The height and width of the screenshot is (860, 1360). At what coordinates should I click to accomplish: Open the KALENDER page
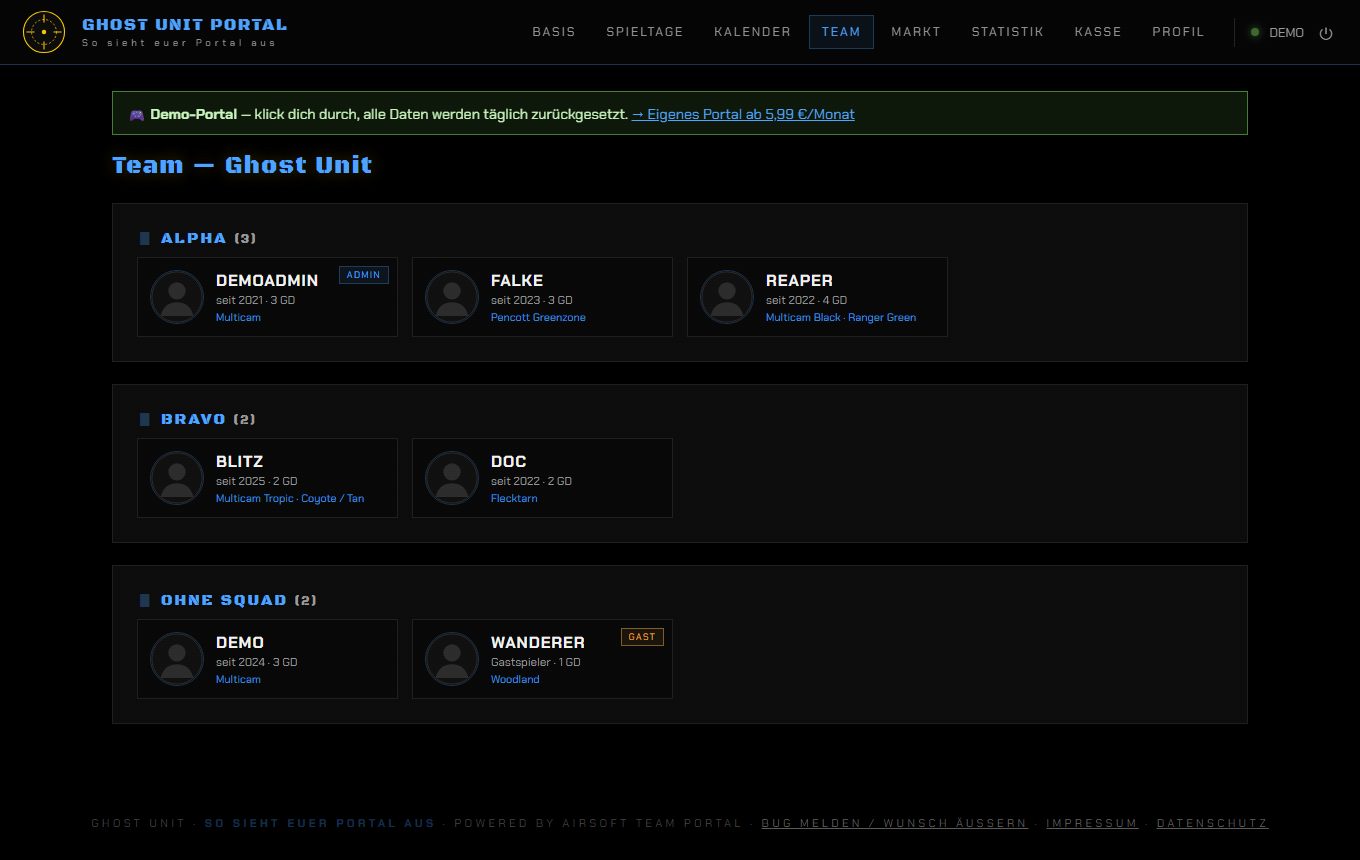pyautogui.click(x=753, y=32)
